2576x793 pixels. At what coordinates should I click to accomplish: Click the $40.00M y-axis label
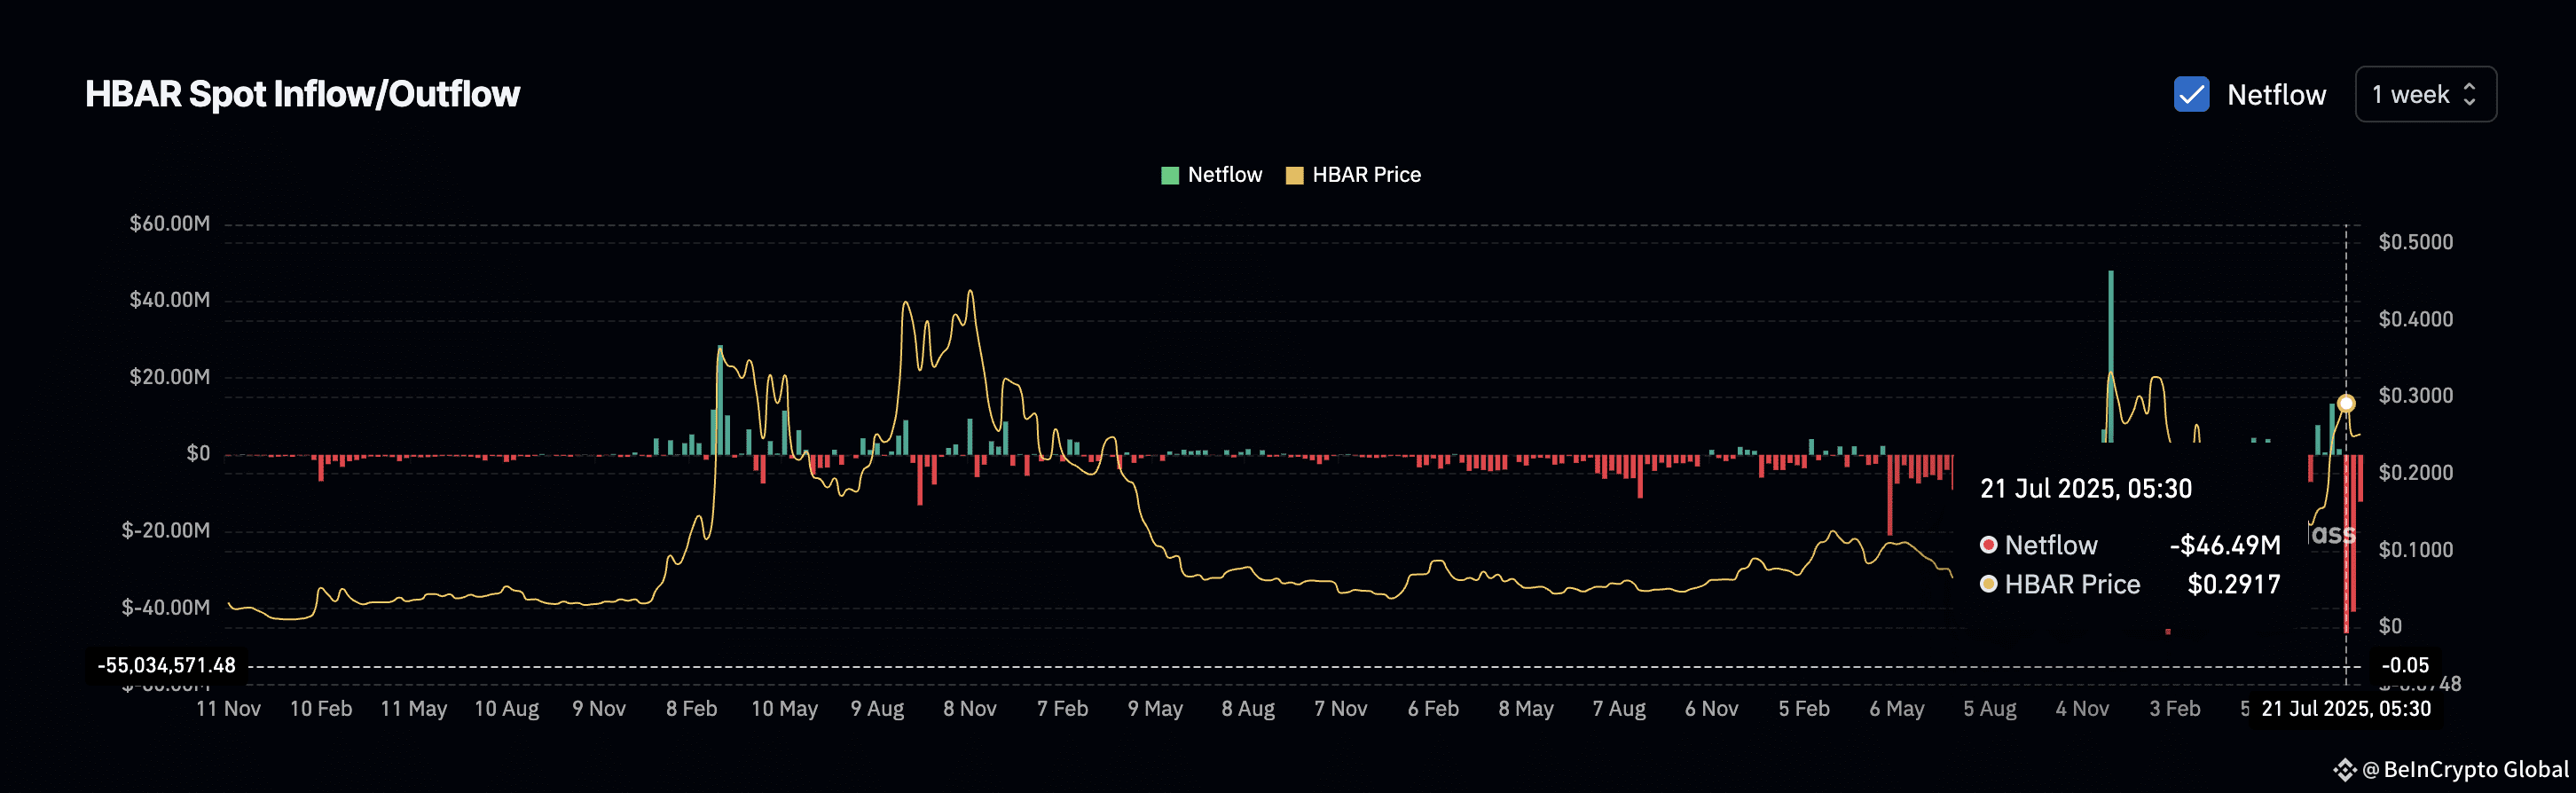pos(169,300)
